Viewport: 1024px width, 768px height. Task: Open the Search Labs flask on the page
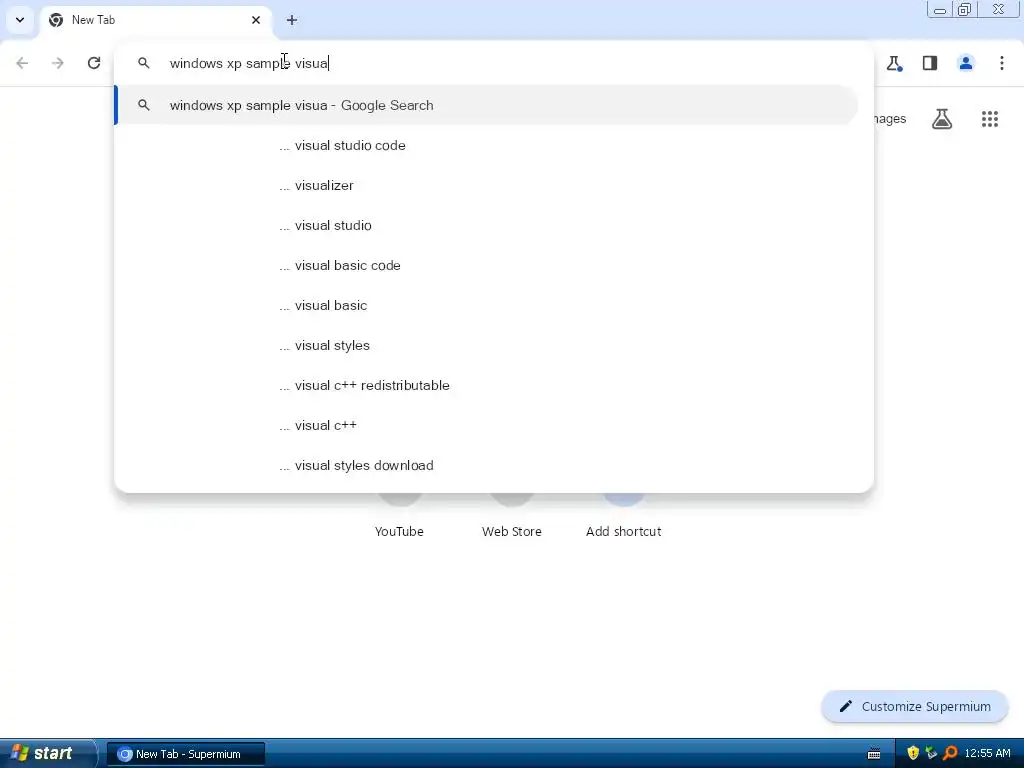click(x=942, y=119)
